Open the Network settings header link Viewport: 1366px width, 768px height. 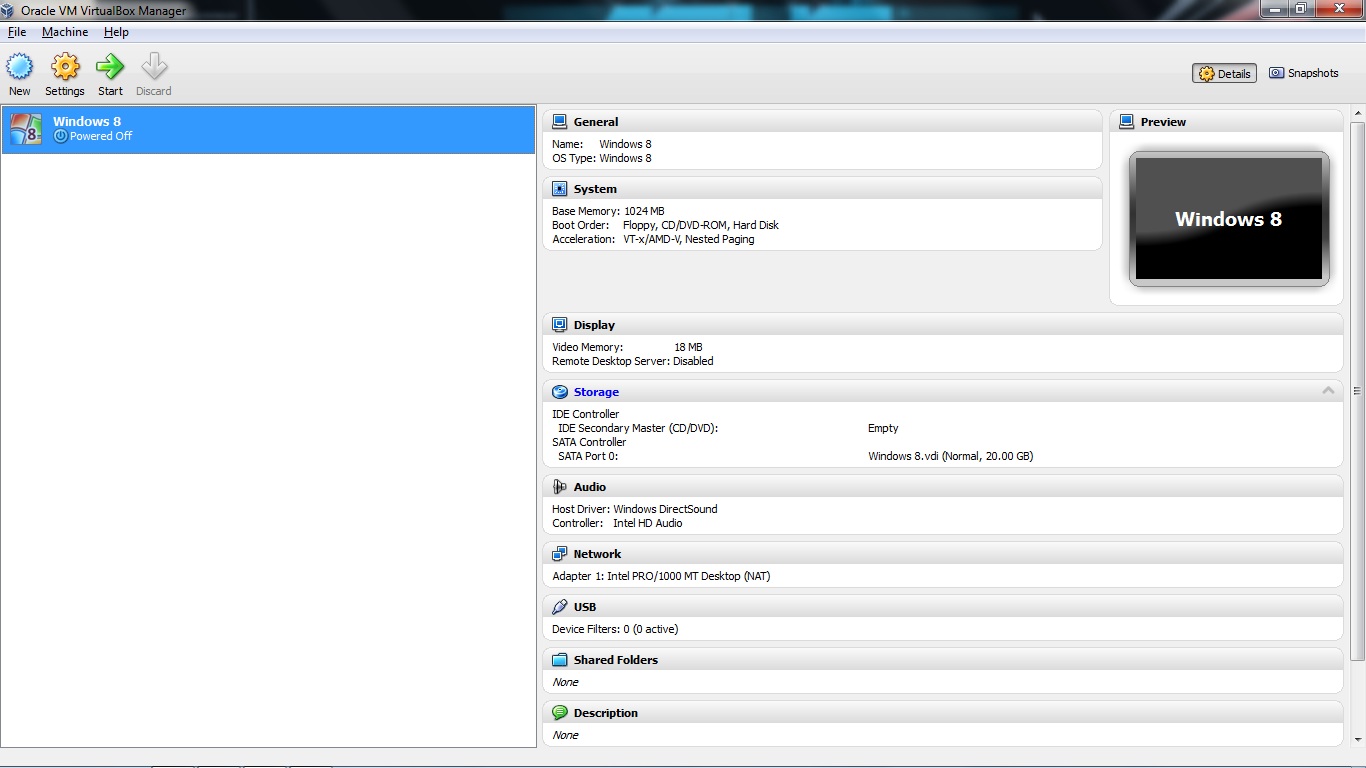[x=597, y=554]
